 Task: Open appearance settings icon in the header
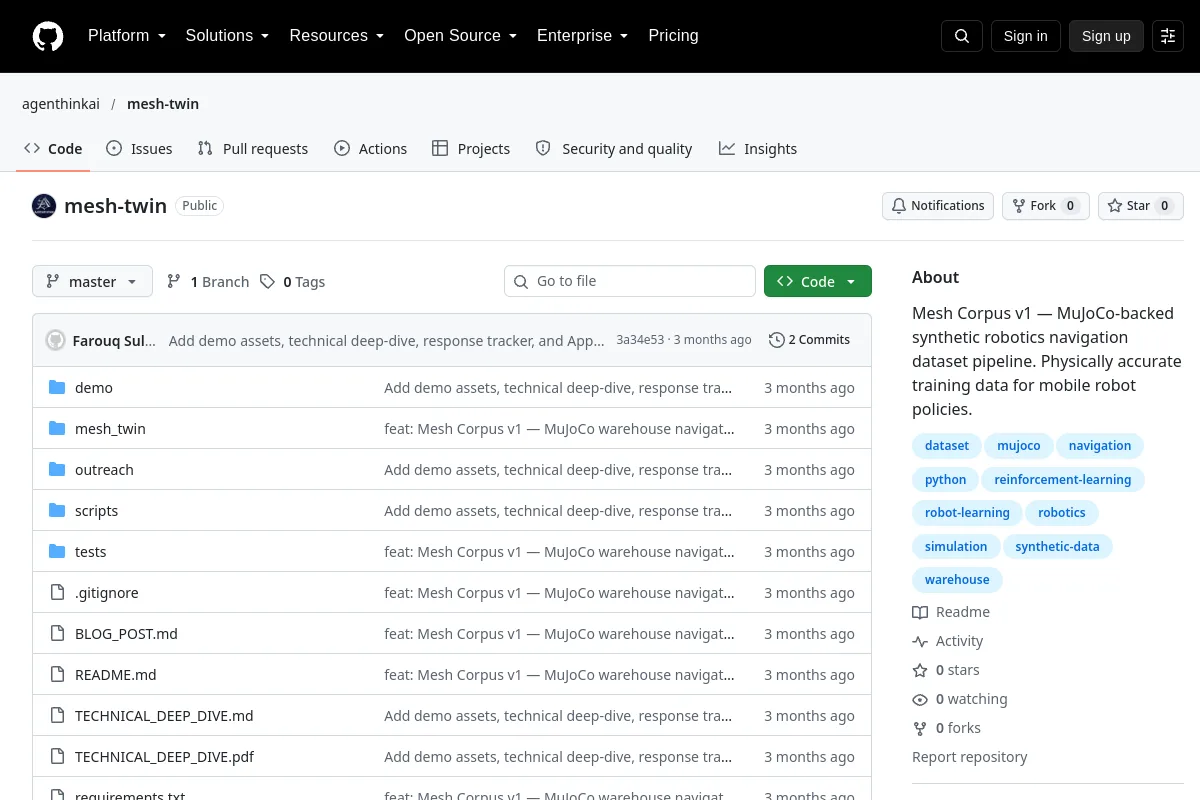pos(1168,36)
